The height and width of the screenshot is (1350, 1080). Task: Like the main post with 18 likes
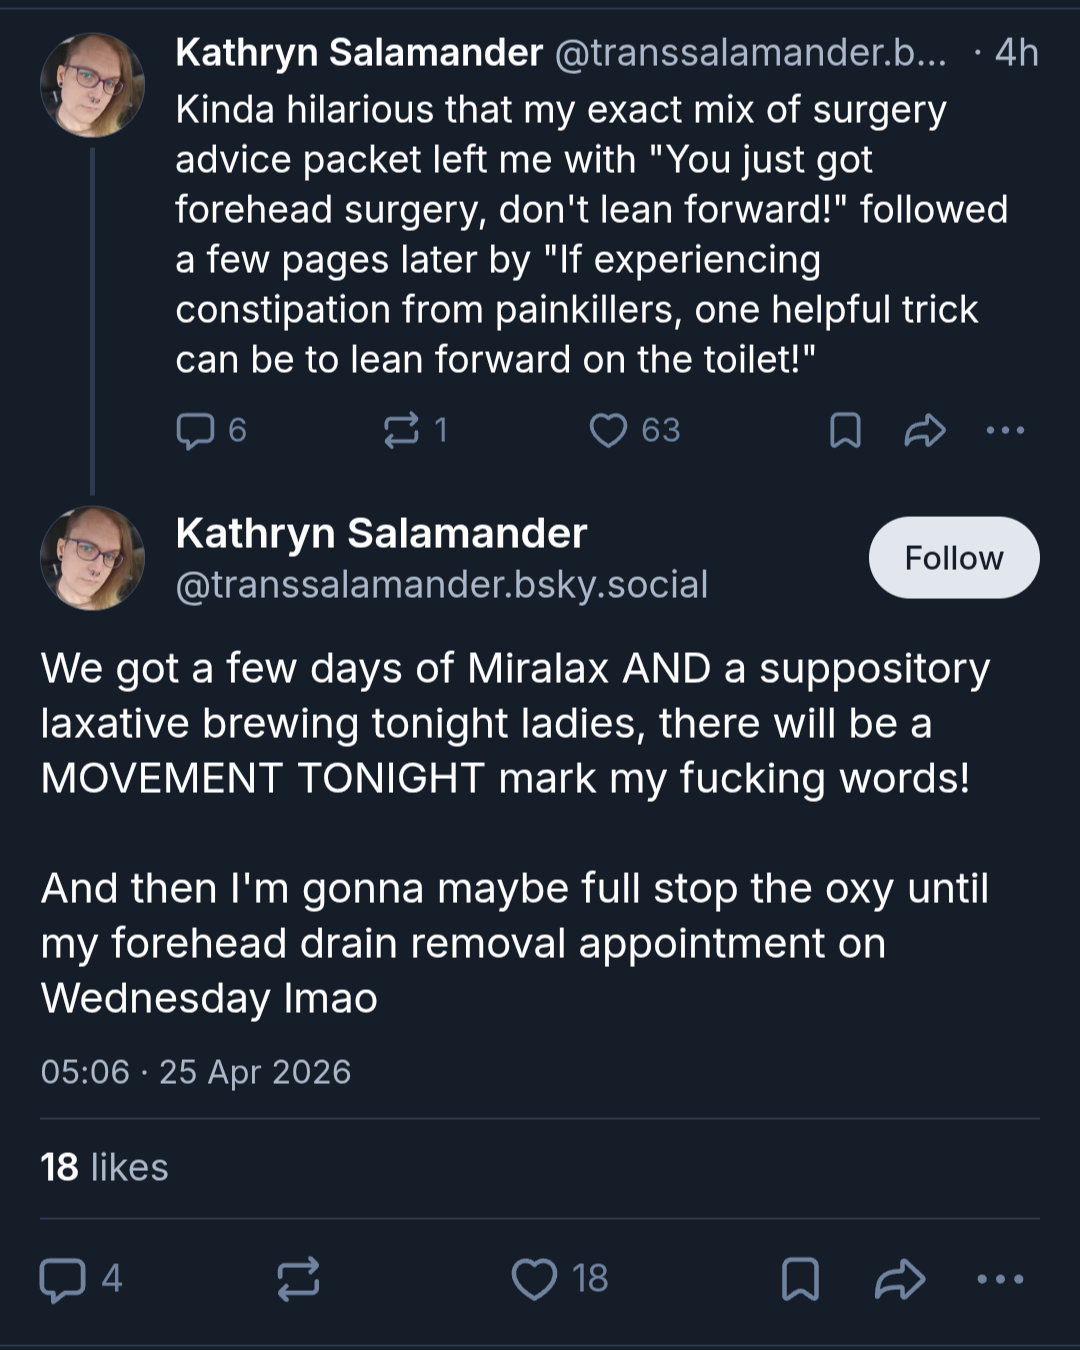click(x=560, y=1279)
